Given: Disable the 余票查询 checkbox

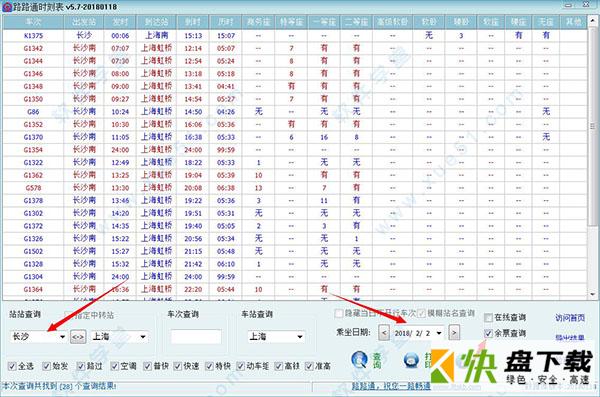Looking at the screenshot, I should [488, 333].
